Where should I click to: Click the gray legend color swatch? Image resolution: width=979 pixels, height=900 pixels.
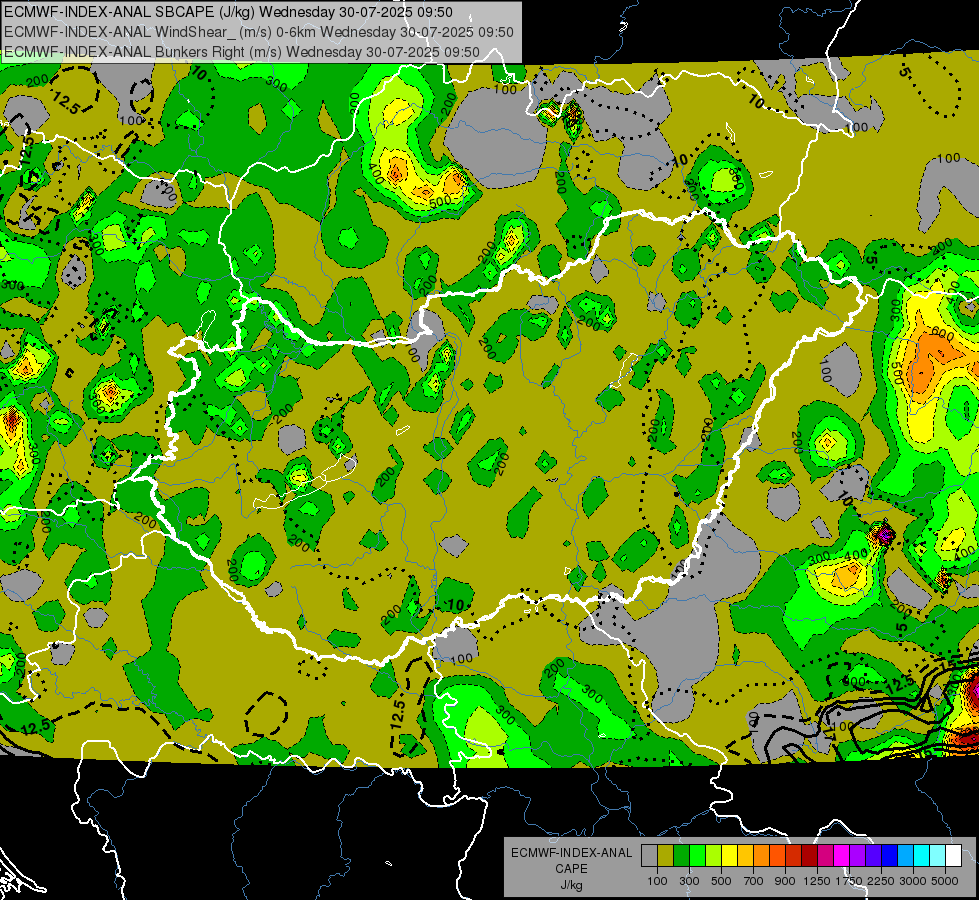[x=649, y=856]
